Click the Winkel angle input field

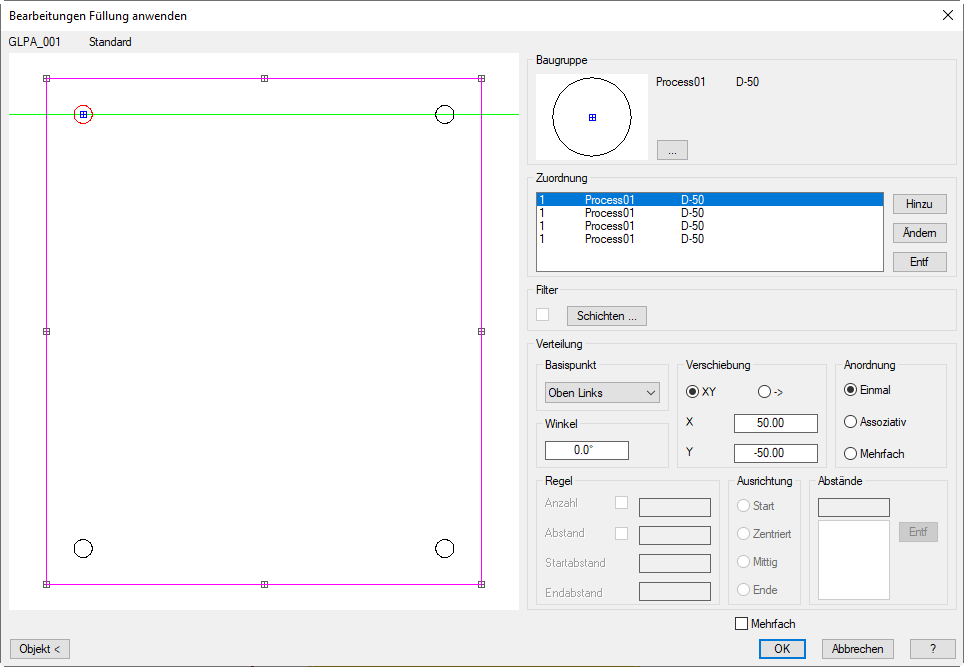[x=586, y=450]
